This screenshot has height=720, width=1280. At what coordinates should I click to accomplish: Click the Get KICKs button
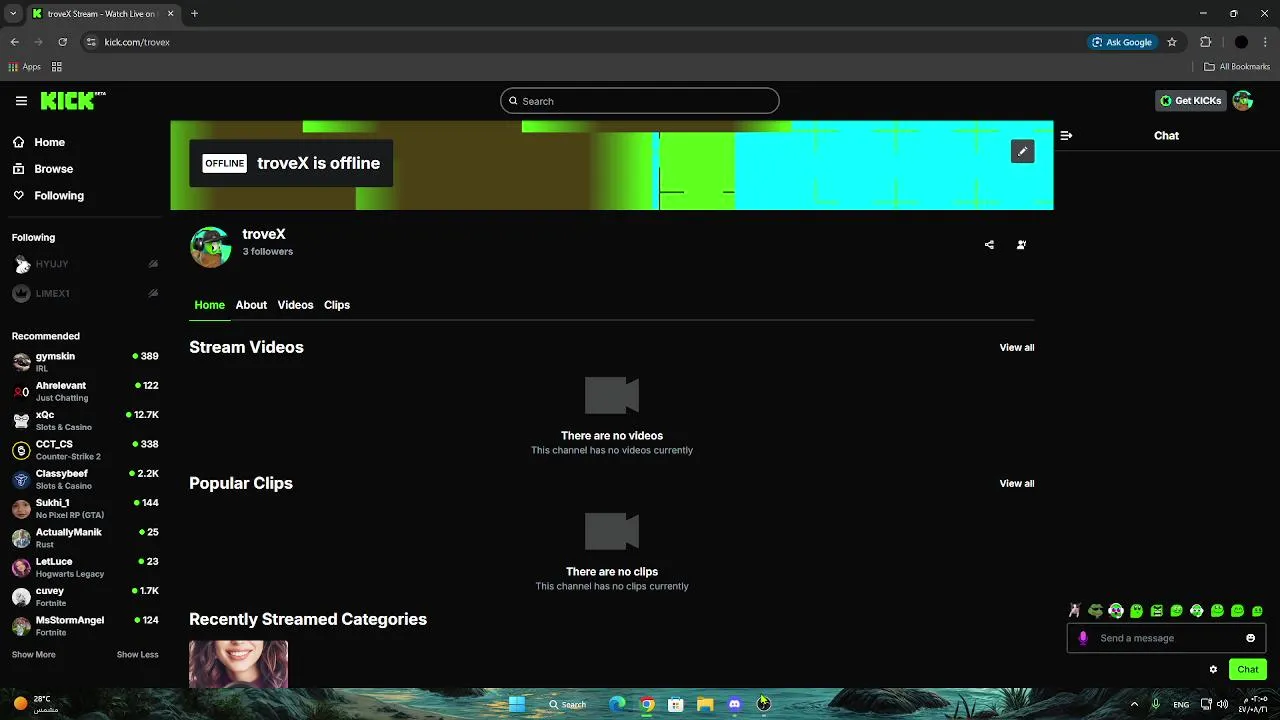[1191, 101]
